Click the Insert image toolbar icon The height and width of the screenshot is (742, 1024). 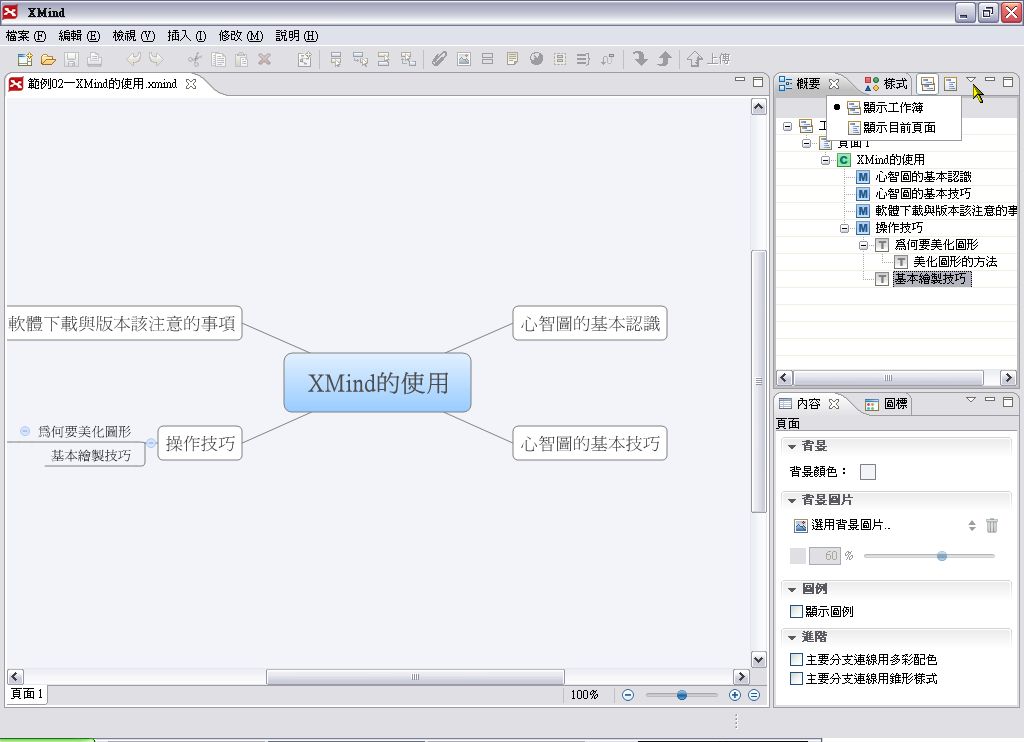coord(464,59)
